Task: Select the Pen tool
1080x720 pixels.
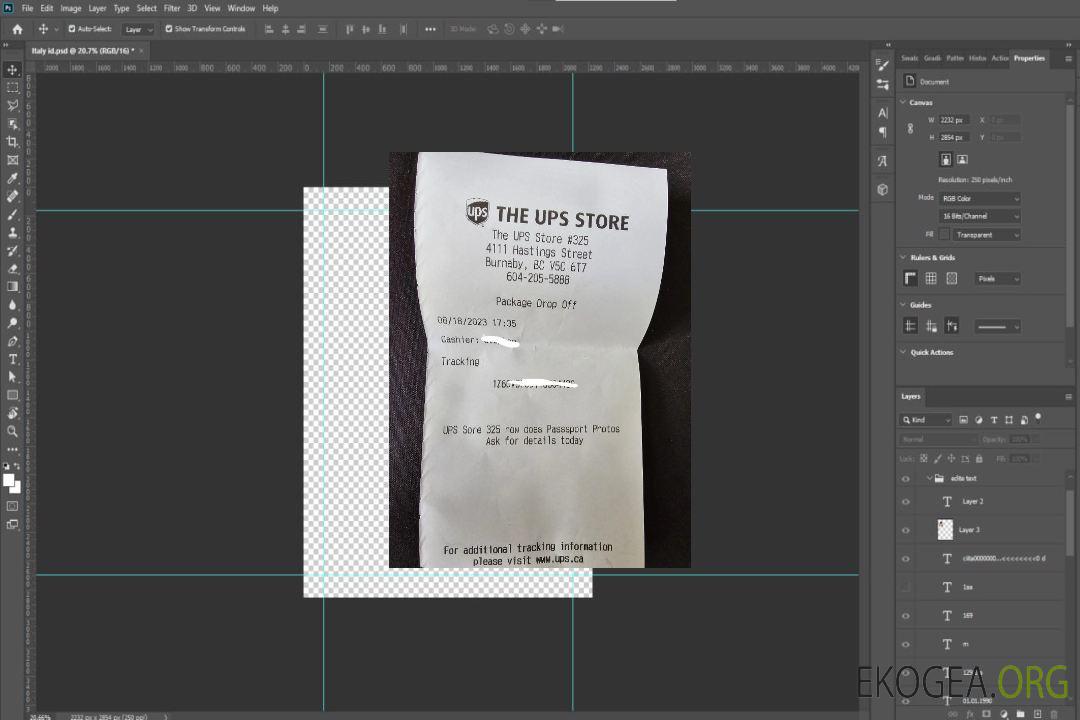Action: [x=12, y=341]
